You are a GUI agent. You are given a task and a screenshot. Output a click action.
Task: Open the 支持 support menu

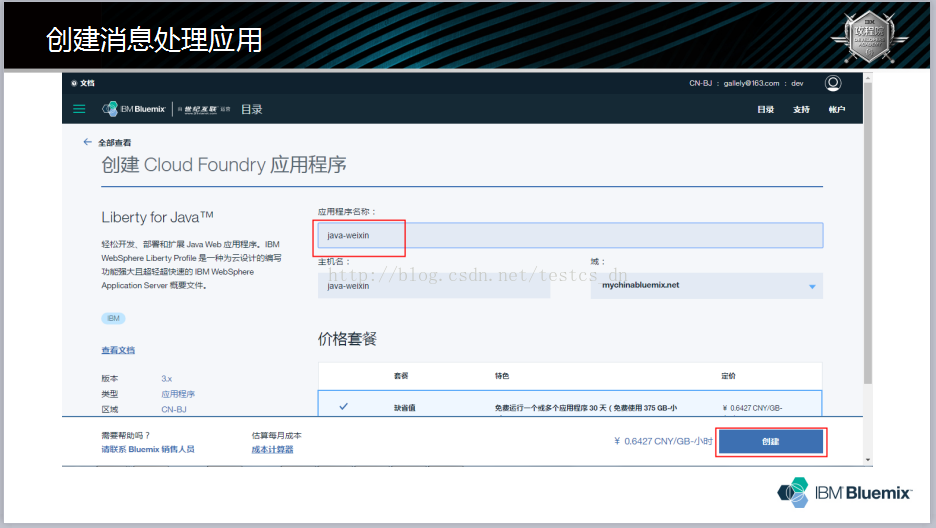click(x=801, y=109)
